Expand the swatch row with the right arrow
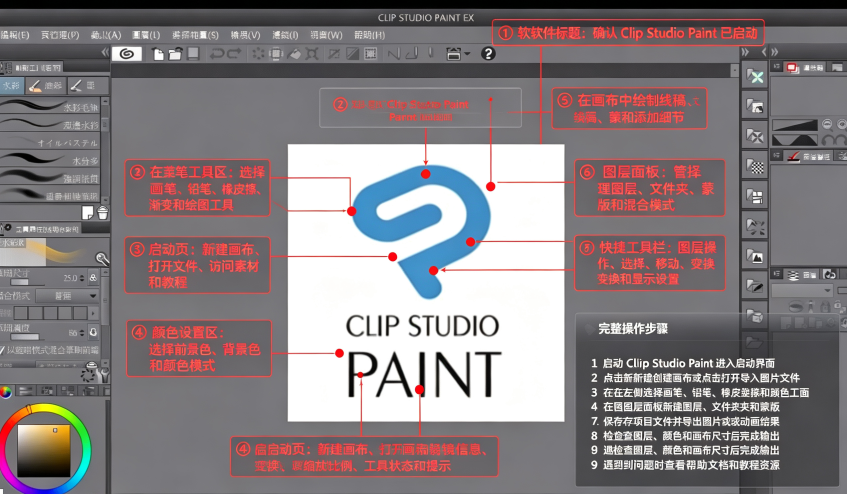847x494 pixels. [x=93, y=313]
